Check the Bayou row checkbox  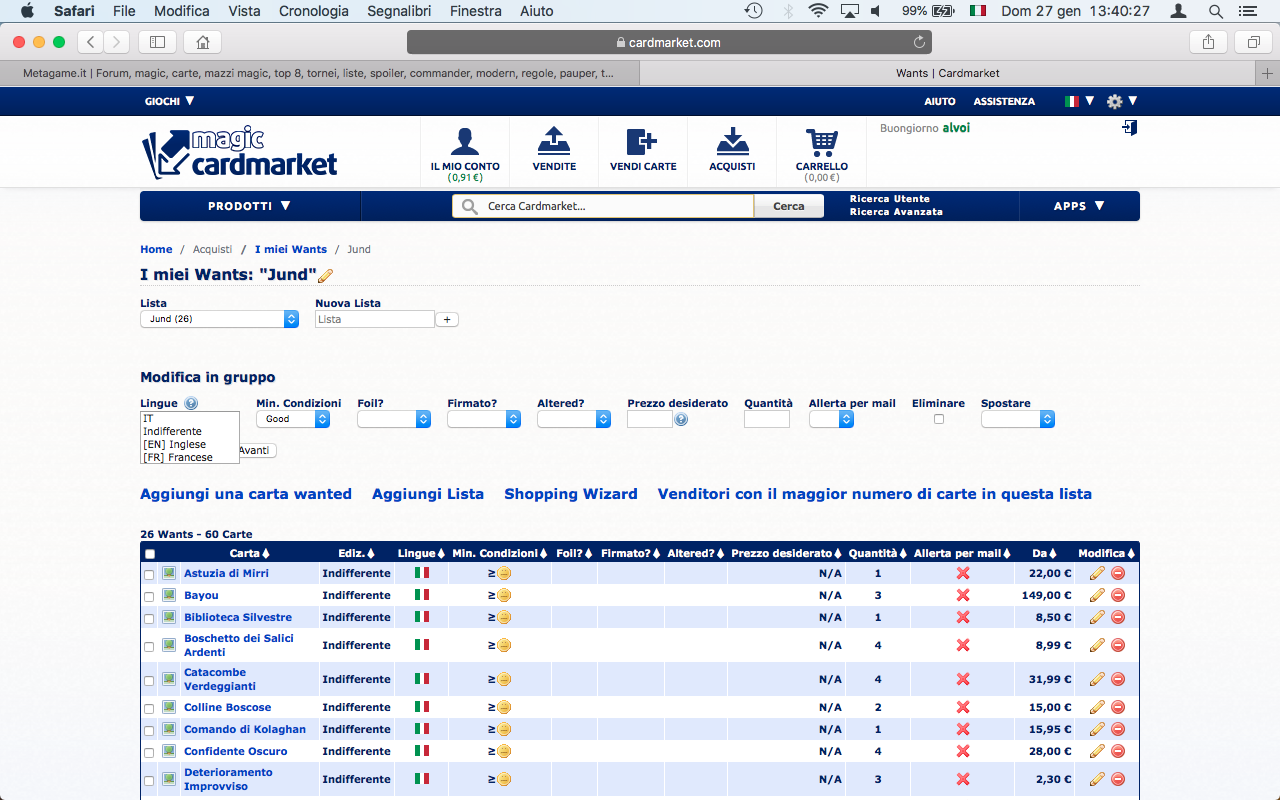coord(149,597)
